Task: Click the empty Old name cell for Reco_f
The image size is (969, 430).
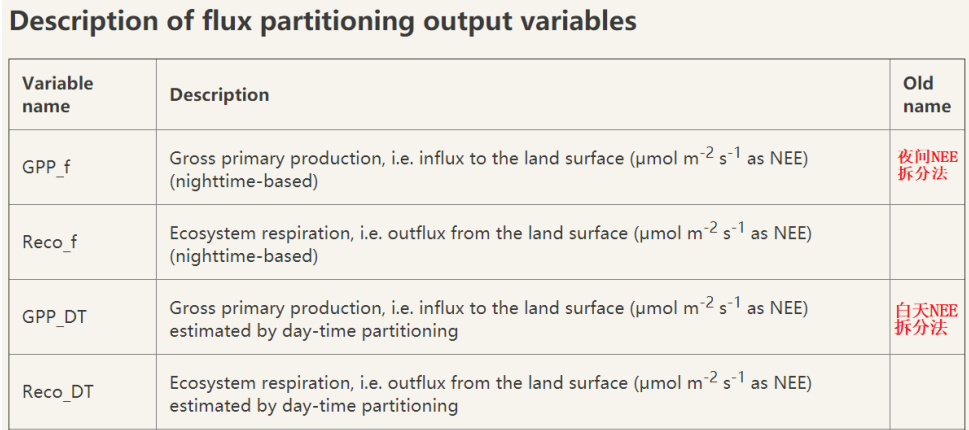Action: coord(927,243)
